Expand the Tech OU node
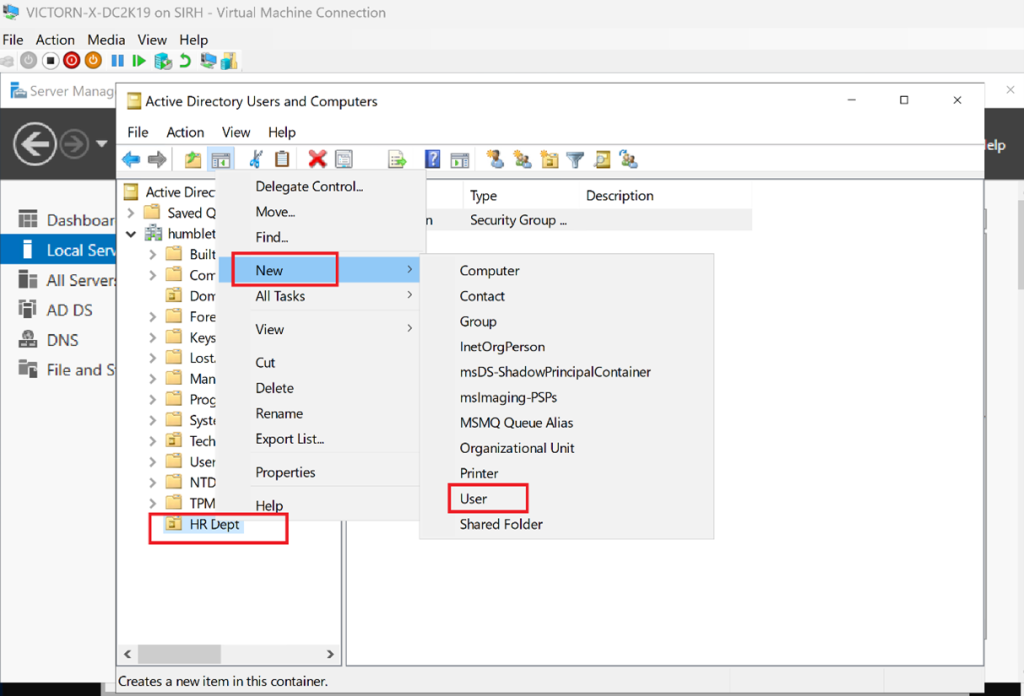 (152, 441)
